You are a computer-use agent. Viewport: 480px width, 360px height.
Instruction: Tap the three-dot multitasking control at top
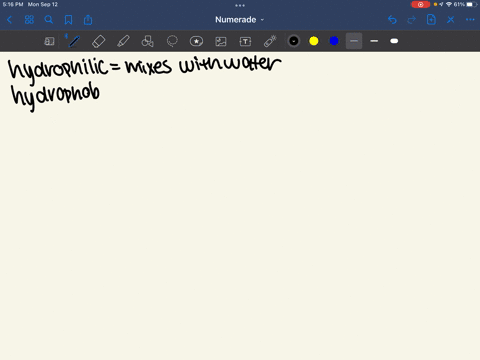pos(240,5)
